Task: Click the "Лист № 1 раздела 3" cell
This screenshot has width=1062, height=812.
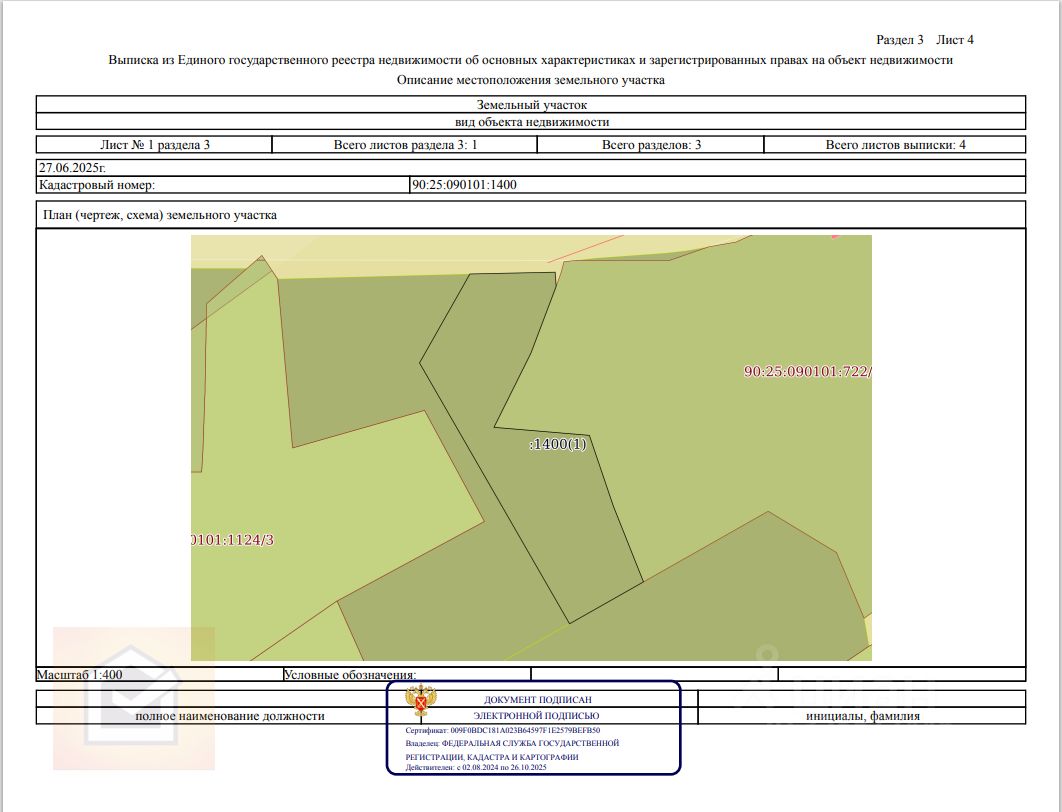Action: (155, 145)
